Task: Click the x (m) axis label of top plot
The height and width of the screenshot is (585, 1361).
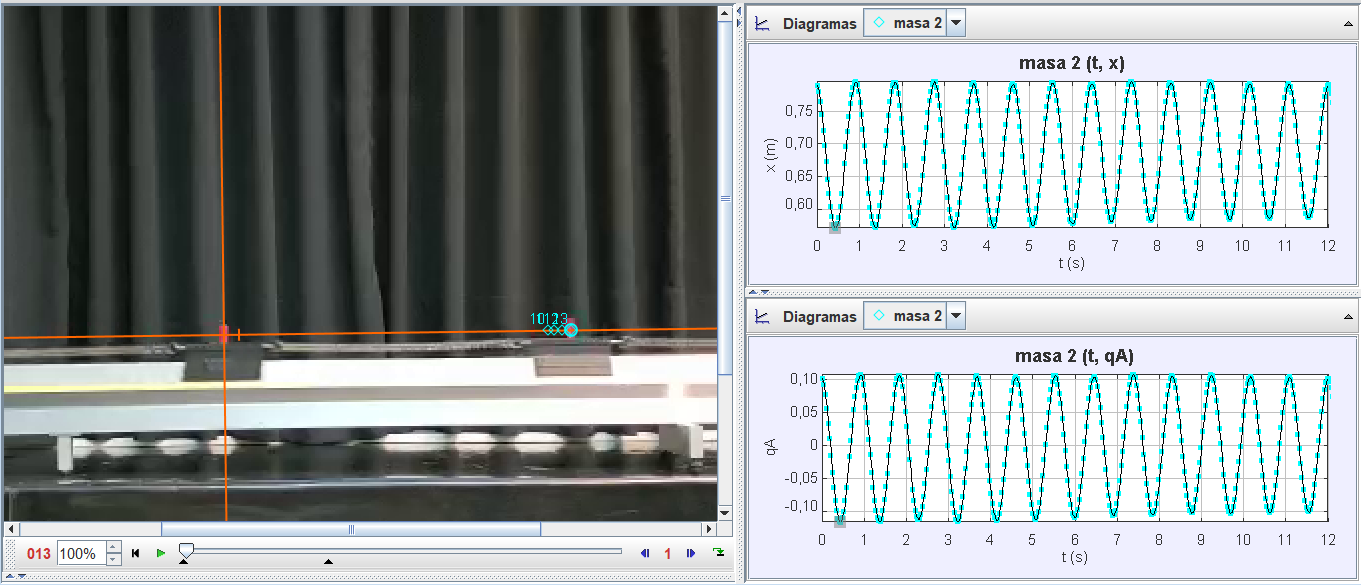Action: [771, 154]
